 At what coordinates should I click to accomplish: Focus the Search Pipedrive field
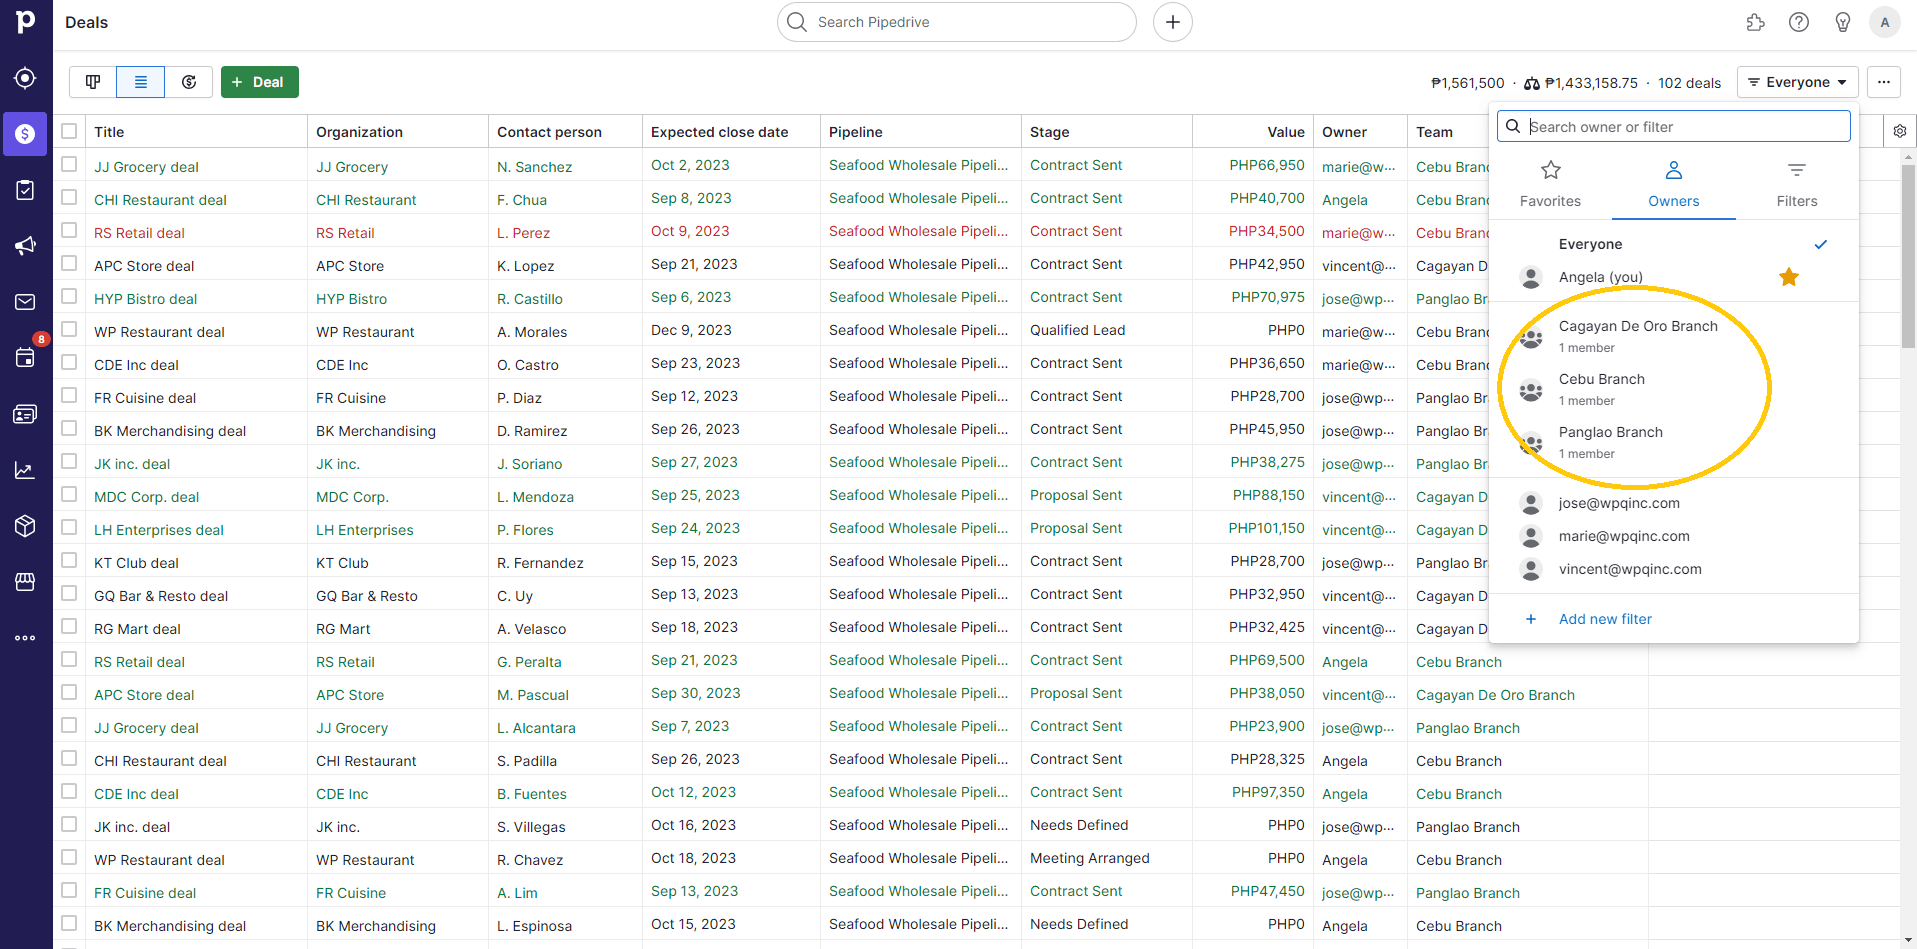(957, 22)
